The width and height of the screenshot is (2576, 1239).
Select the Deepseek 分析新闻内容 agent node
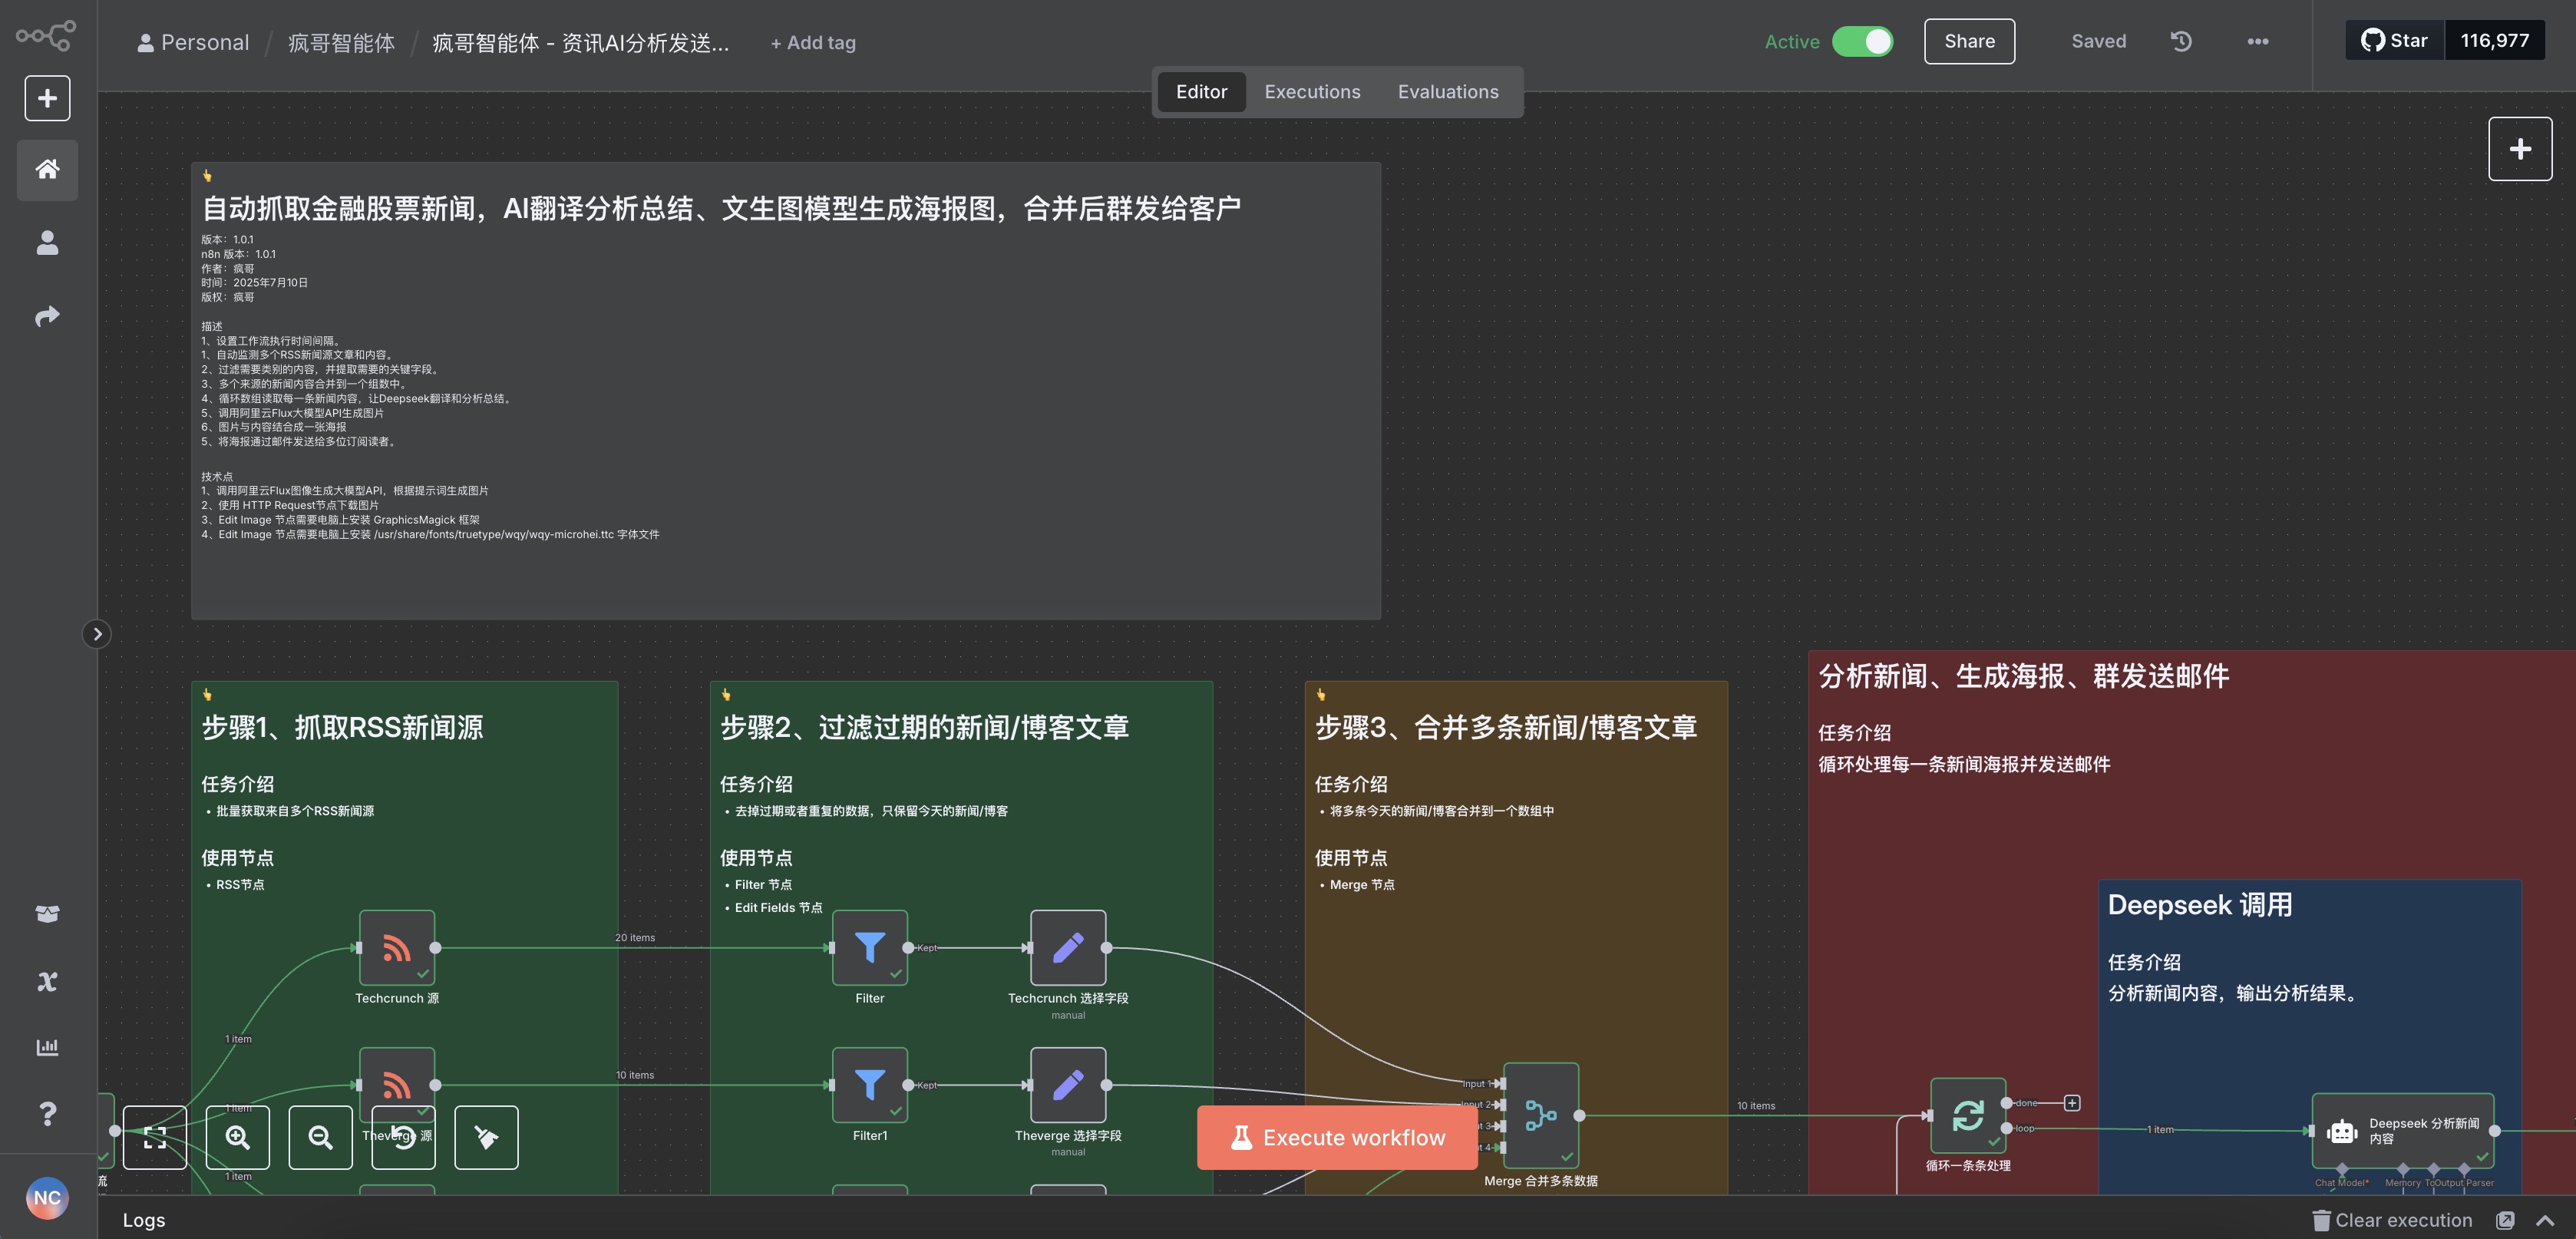coord(2402,1131)
